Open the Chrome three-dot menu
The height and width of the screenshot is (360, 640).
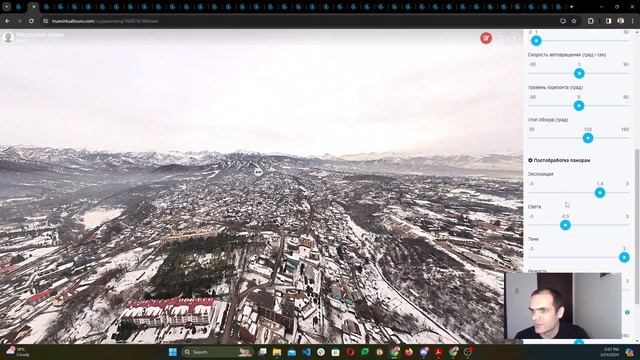tap(633, 21)
